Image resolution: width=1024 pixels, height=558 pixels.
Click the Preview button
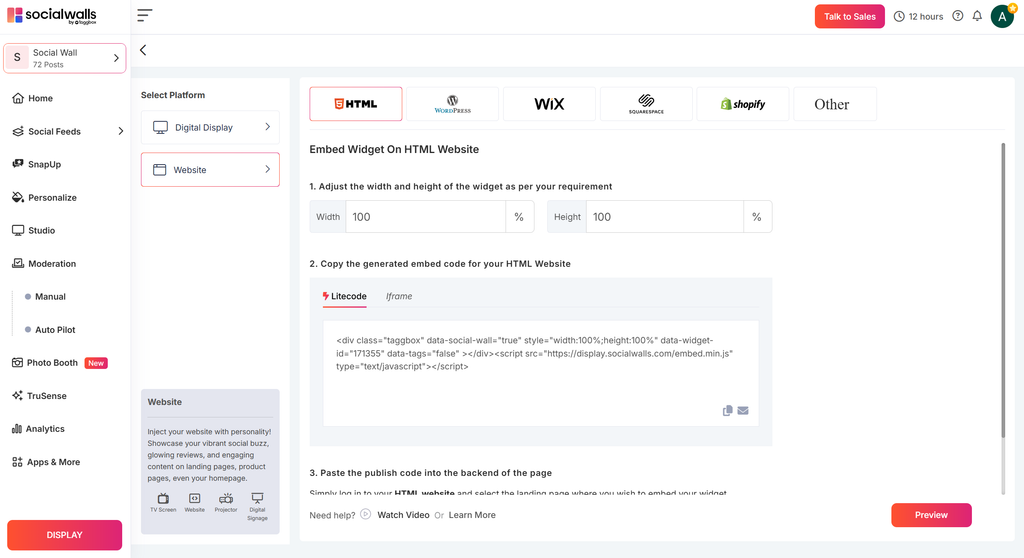(931, 515)
